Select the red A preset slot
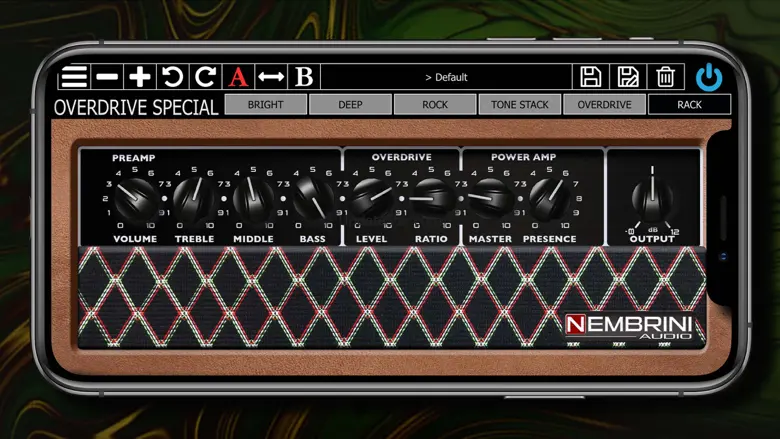The height and width of the screenshot is (439, 780). coord(238,77)
